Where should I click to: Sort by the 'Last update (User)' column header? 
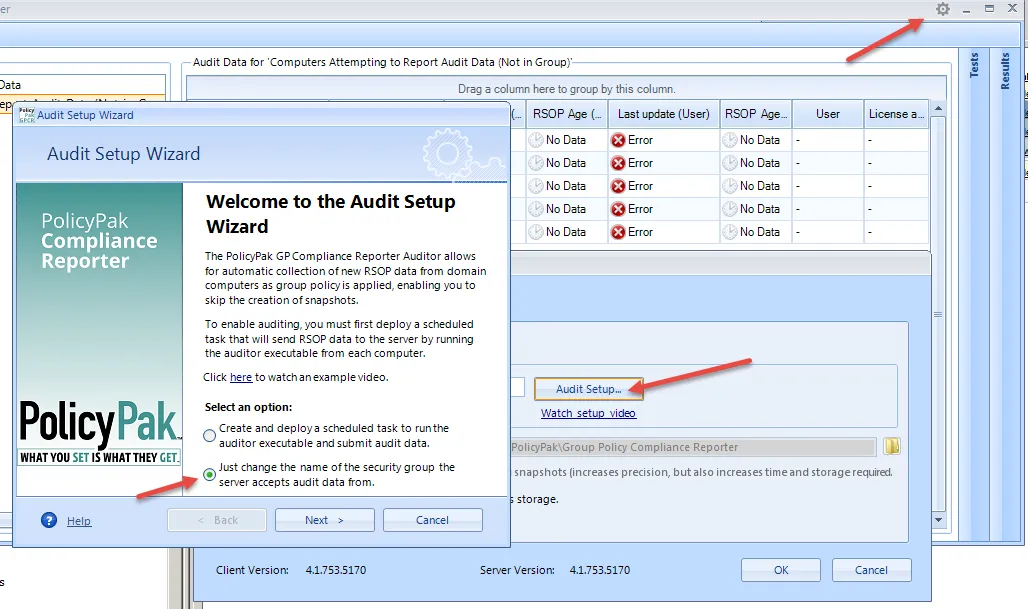pyautogui.click(x=662, y=113)
